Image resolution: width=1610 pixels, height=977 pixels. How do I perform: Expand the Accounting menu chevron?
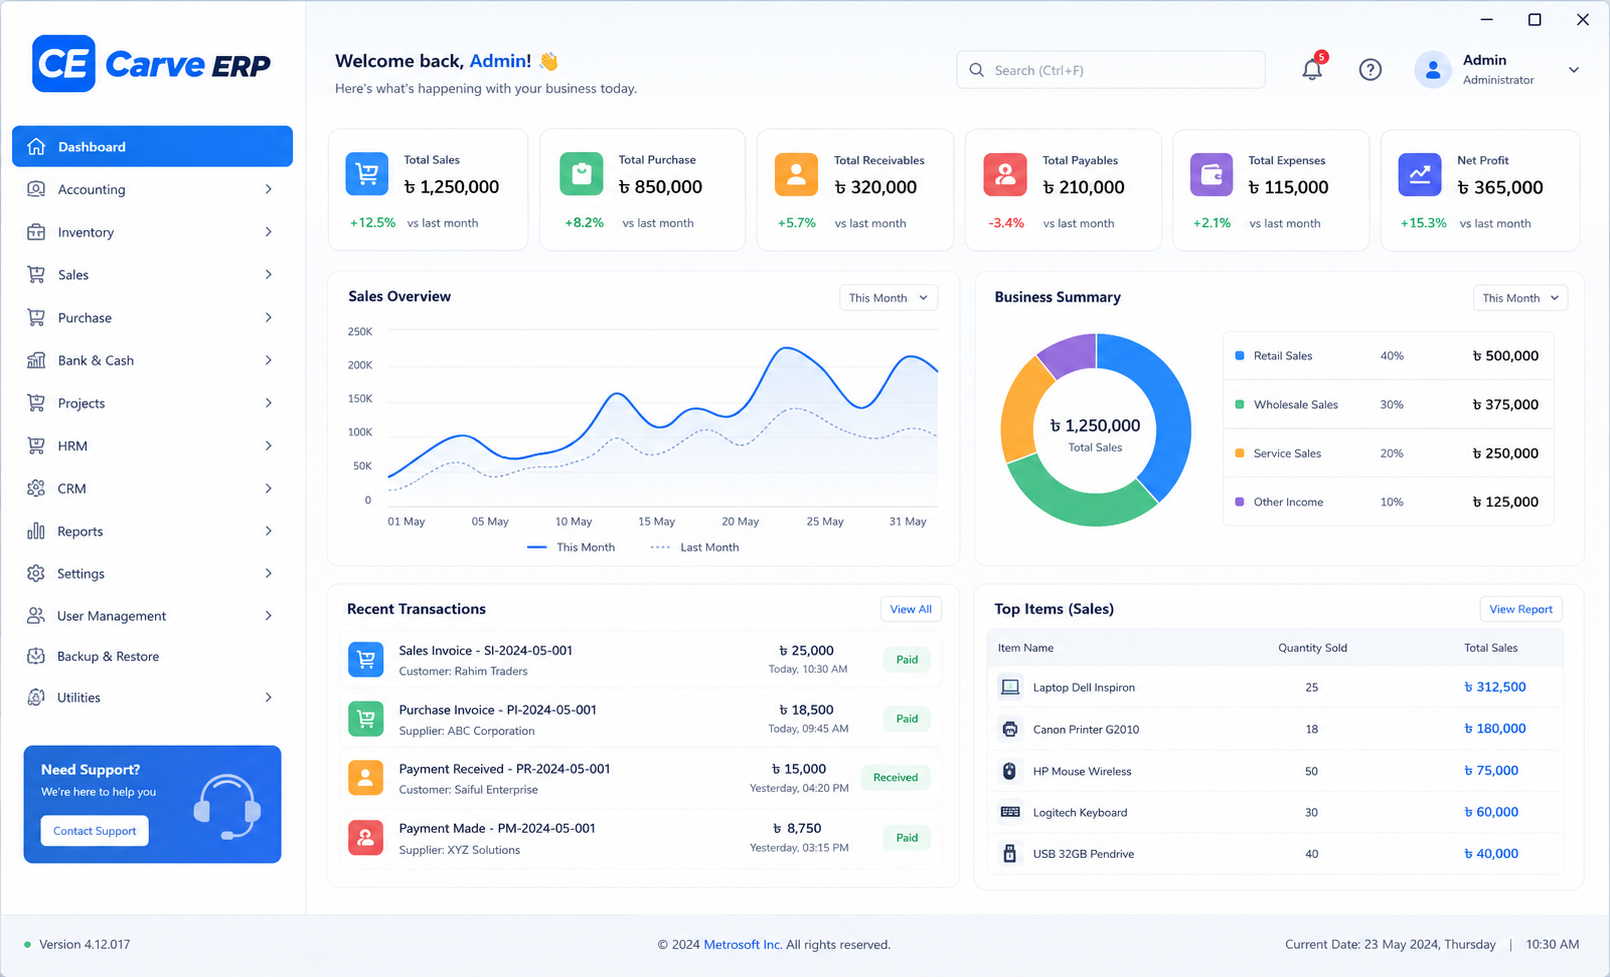pos(268,189)
